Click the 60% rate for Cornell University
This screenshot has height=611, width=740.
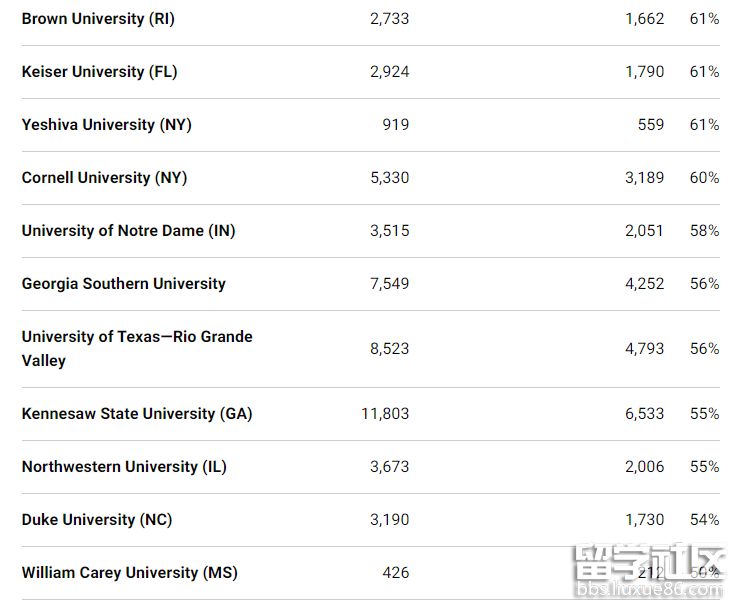704,178
